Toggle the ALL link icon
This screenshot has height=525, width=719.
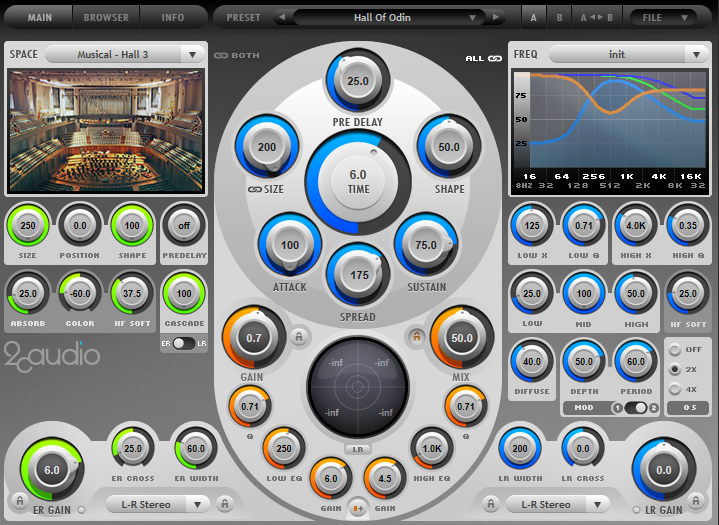[x=495, y=58]
